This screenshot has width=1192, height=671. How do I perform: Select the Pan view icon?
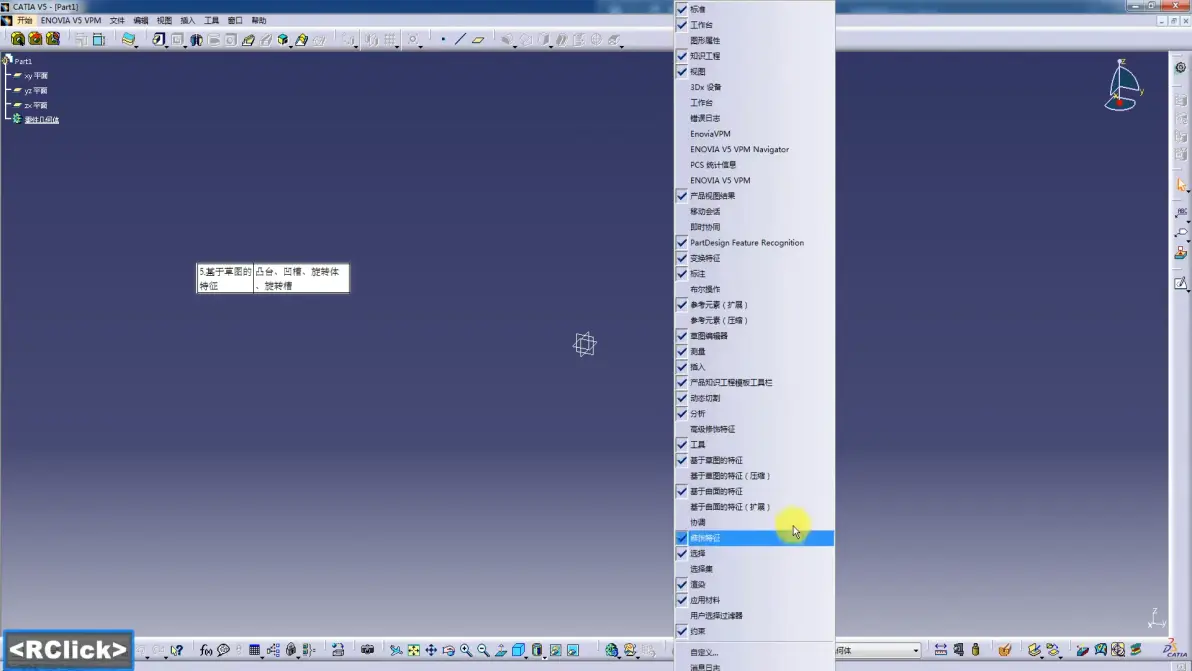pyautogui.click(x=431, y=650)
